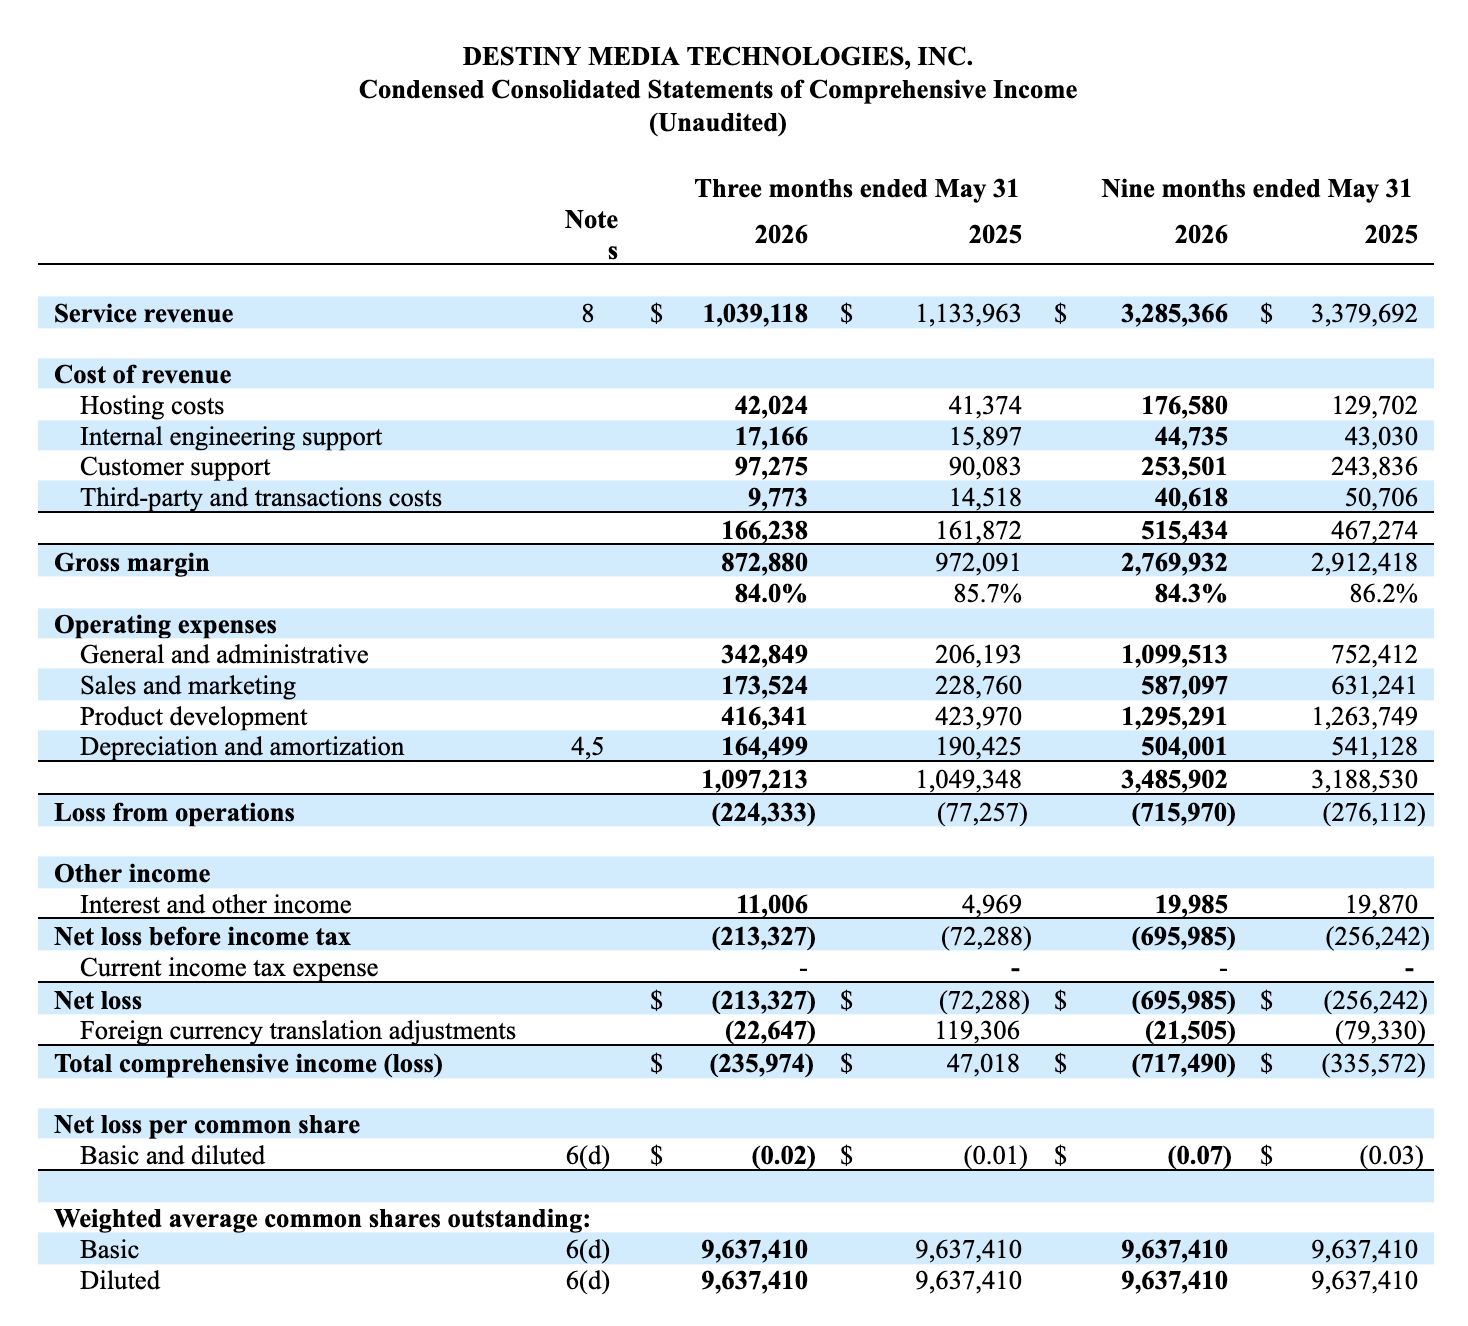Click 'Net loss before income tax' label
The width and height of the screenshot is (1468, 1326).
click(x=202, y=937)
